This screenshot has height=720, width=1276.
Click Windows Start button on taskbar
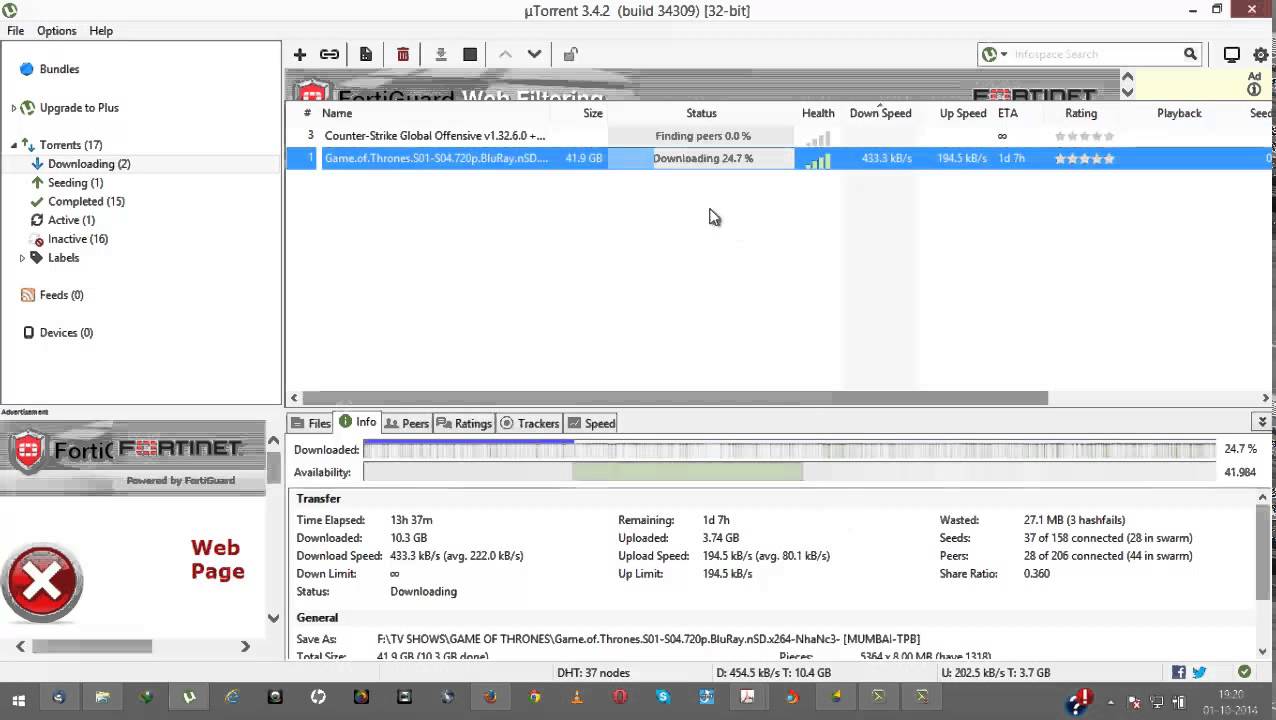[x=18, y=697]
